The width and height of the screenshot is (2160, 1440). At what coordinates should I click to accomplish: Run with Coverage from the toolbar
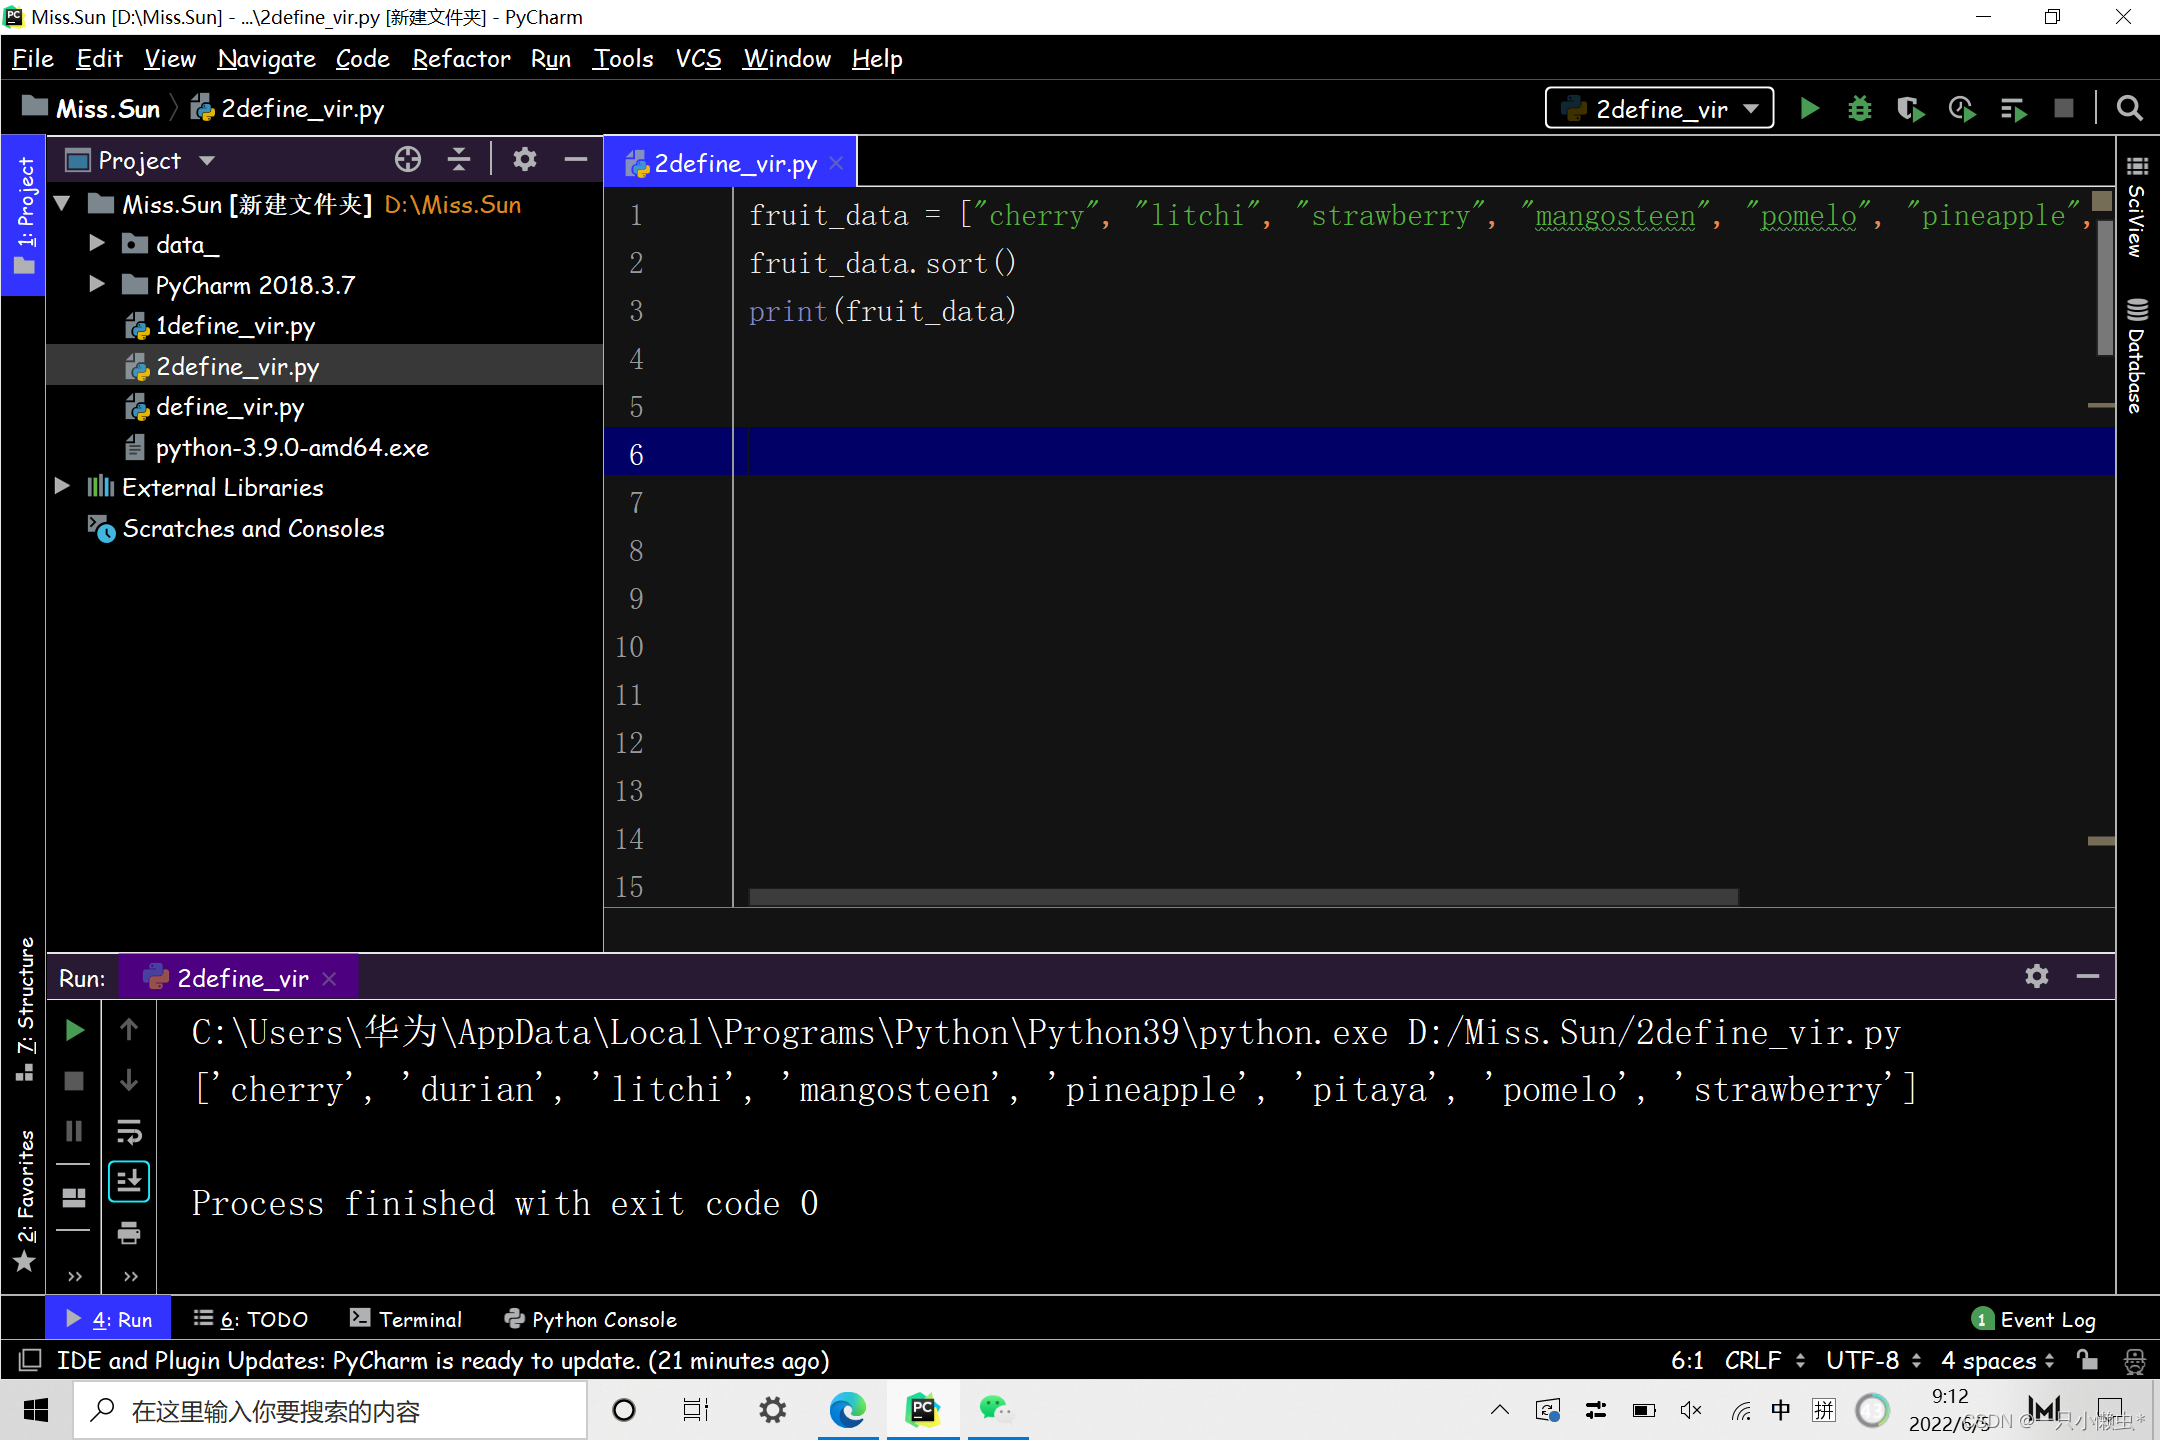(1910, 108)
